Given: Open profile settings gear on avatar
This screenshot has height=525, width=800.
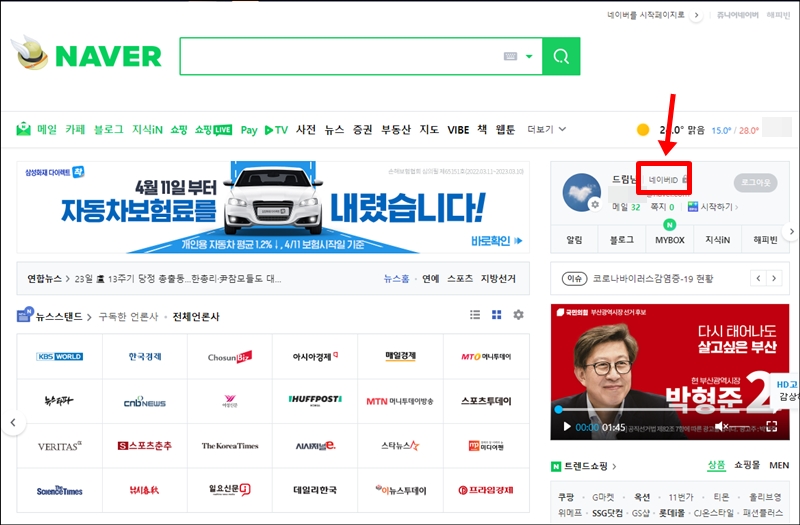Looking at the screenshot, I should 594,204.
